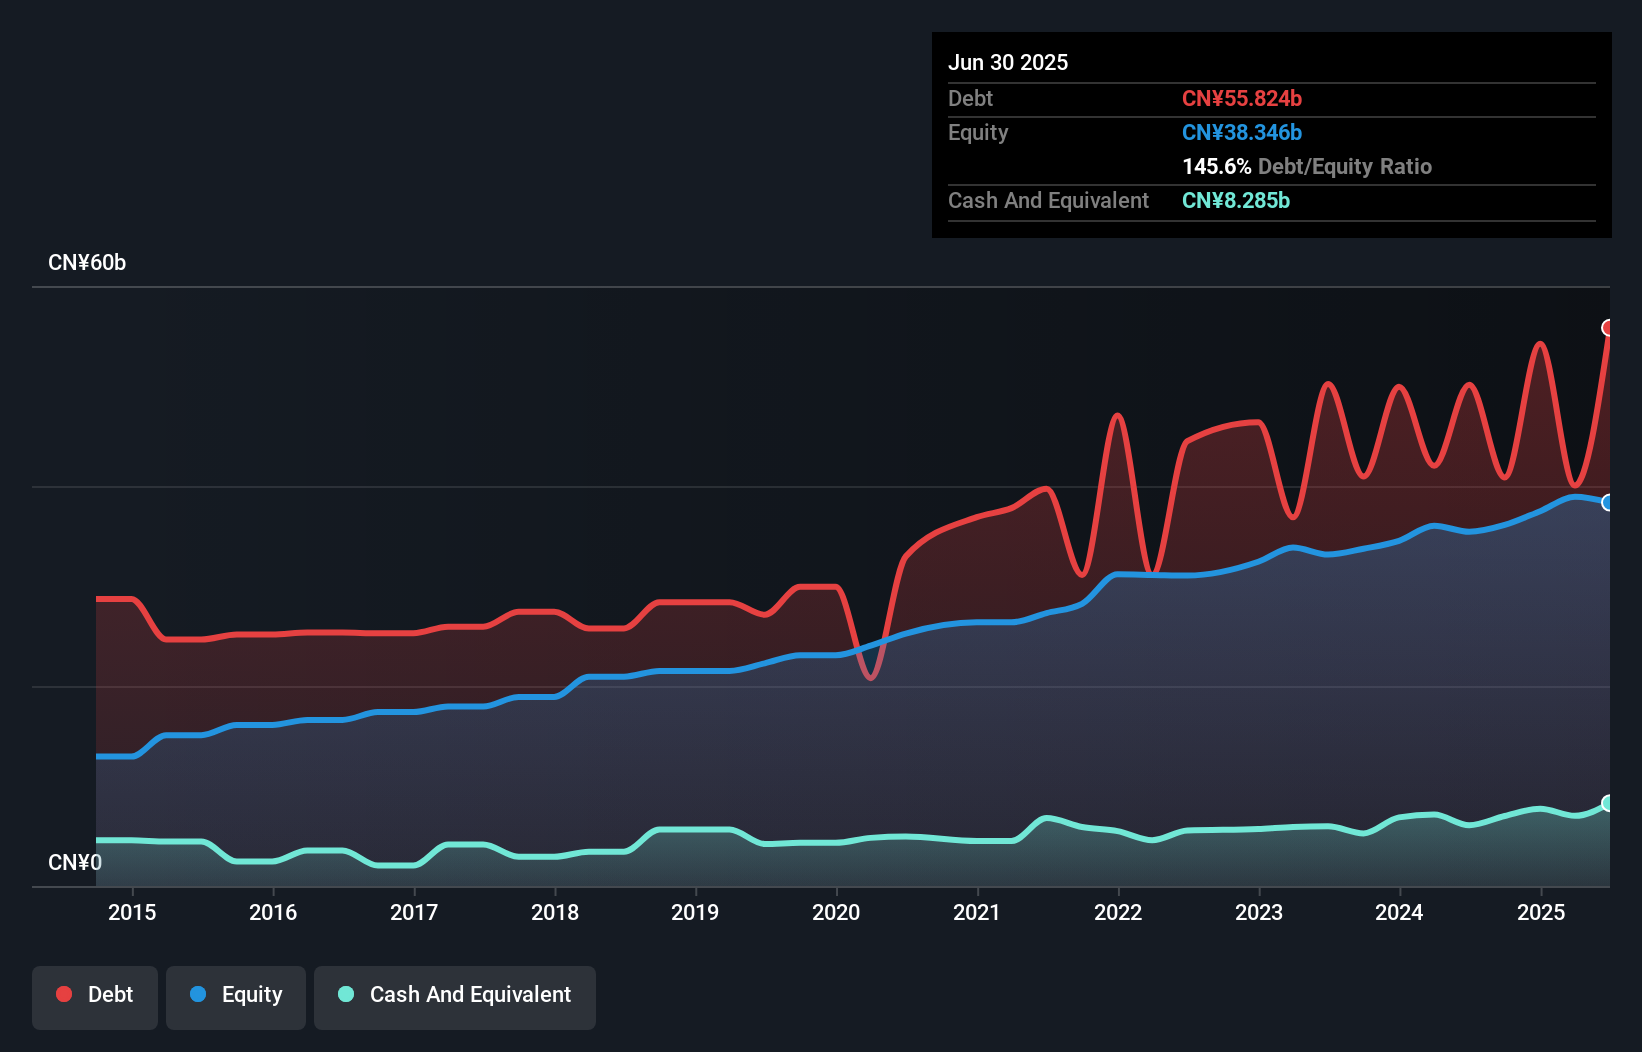Click the teal Cash endpoint marker
Screen dimensions: 1642x1052
click(1608, 803)
